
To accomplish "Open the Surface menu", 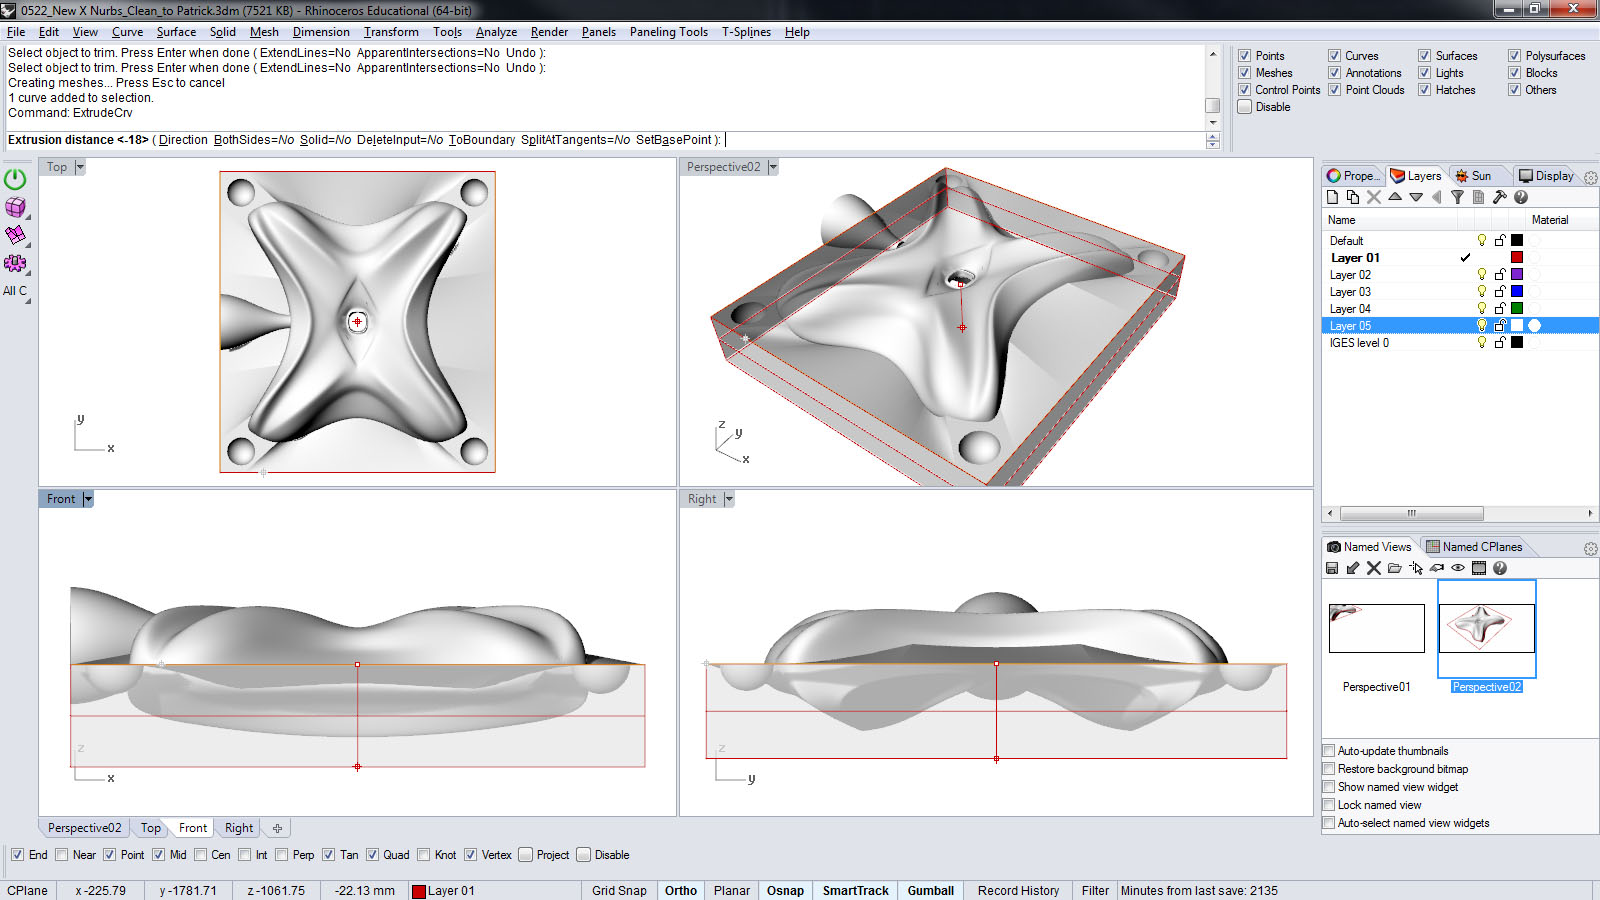I will click(x=176, y=32).
